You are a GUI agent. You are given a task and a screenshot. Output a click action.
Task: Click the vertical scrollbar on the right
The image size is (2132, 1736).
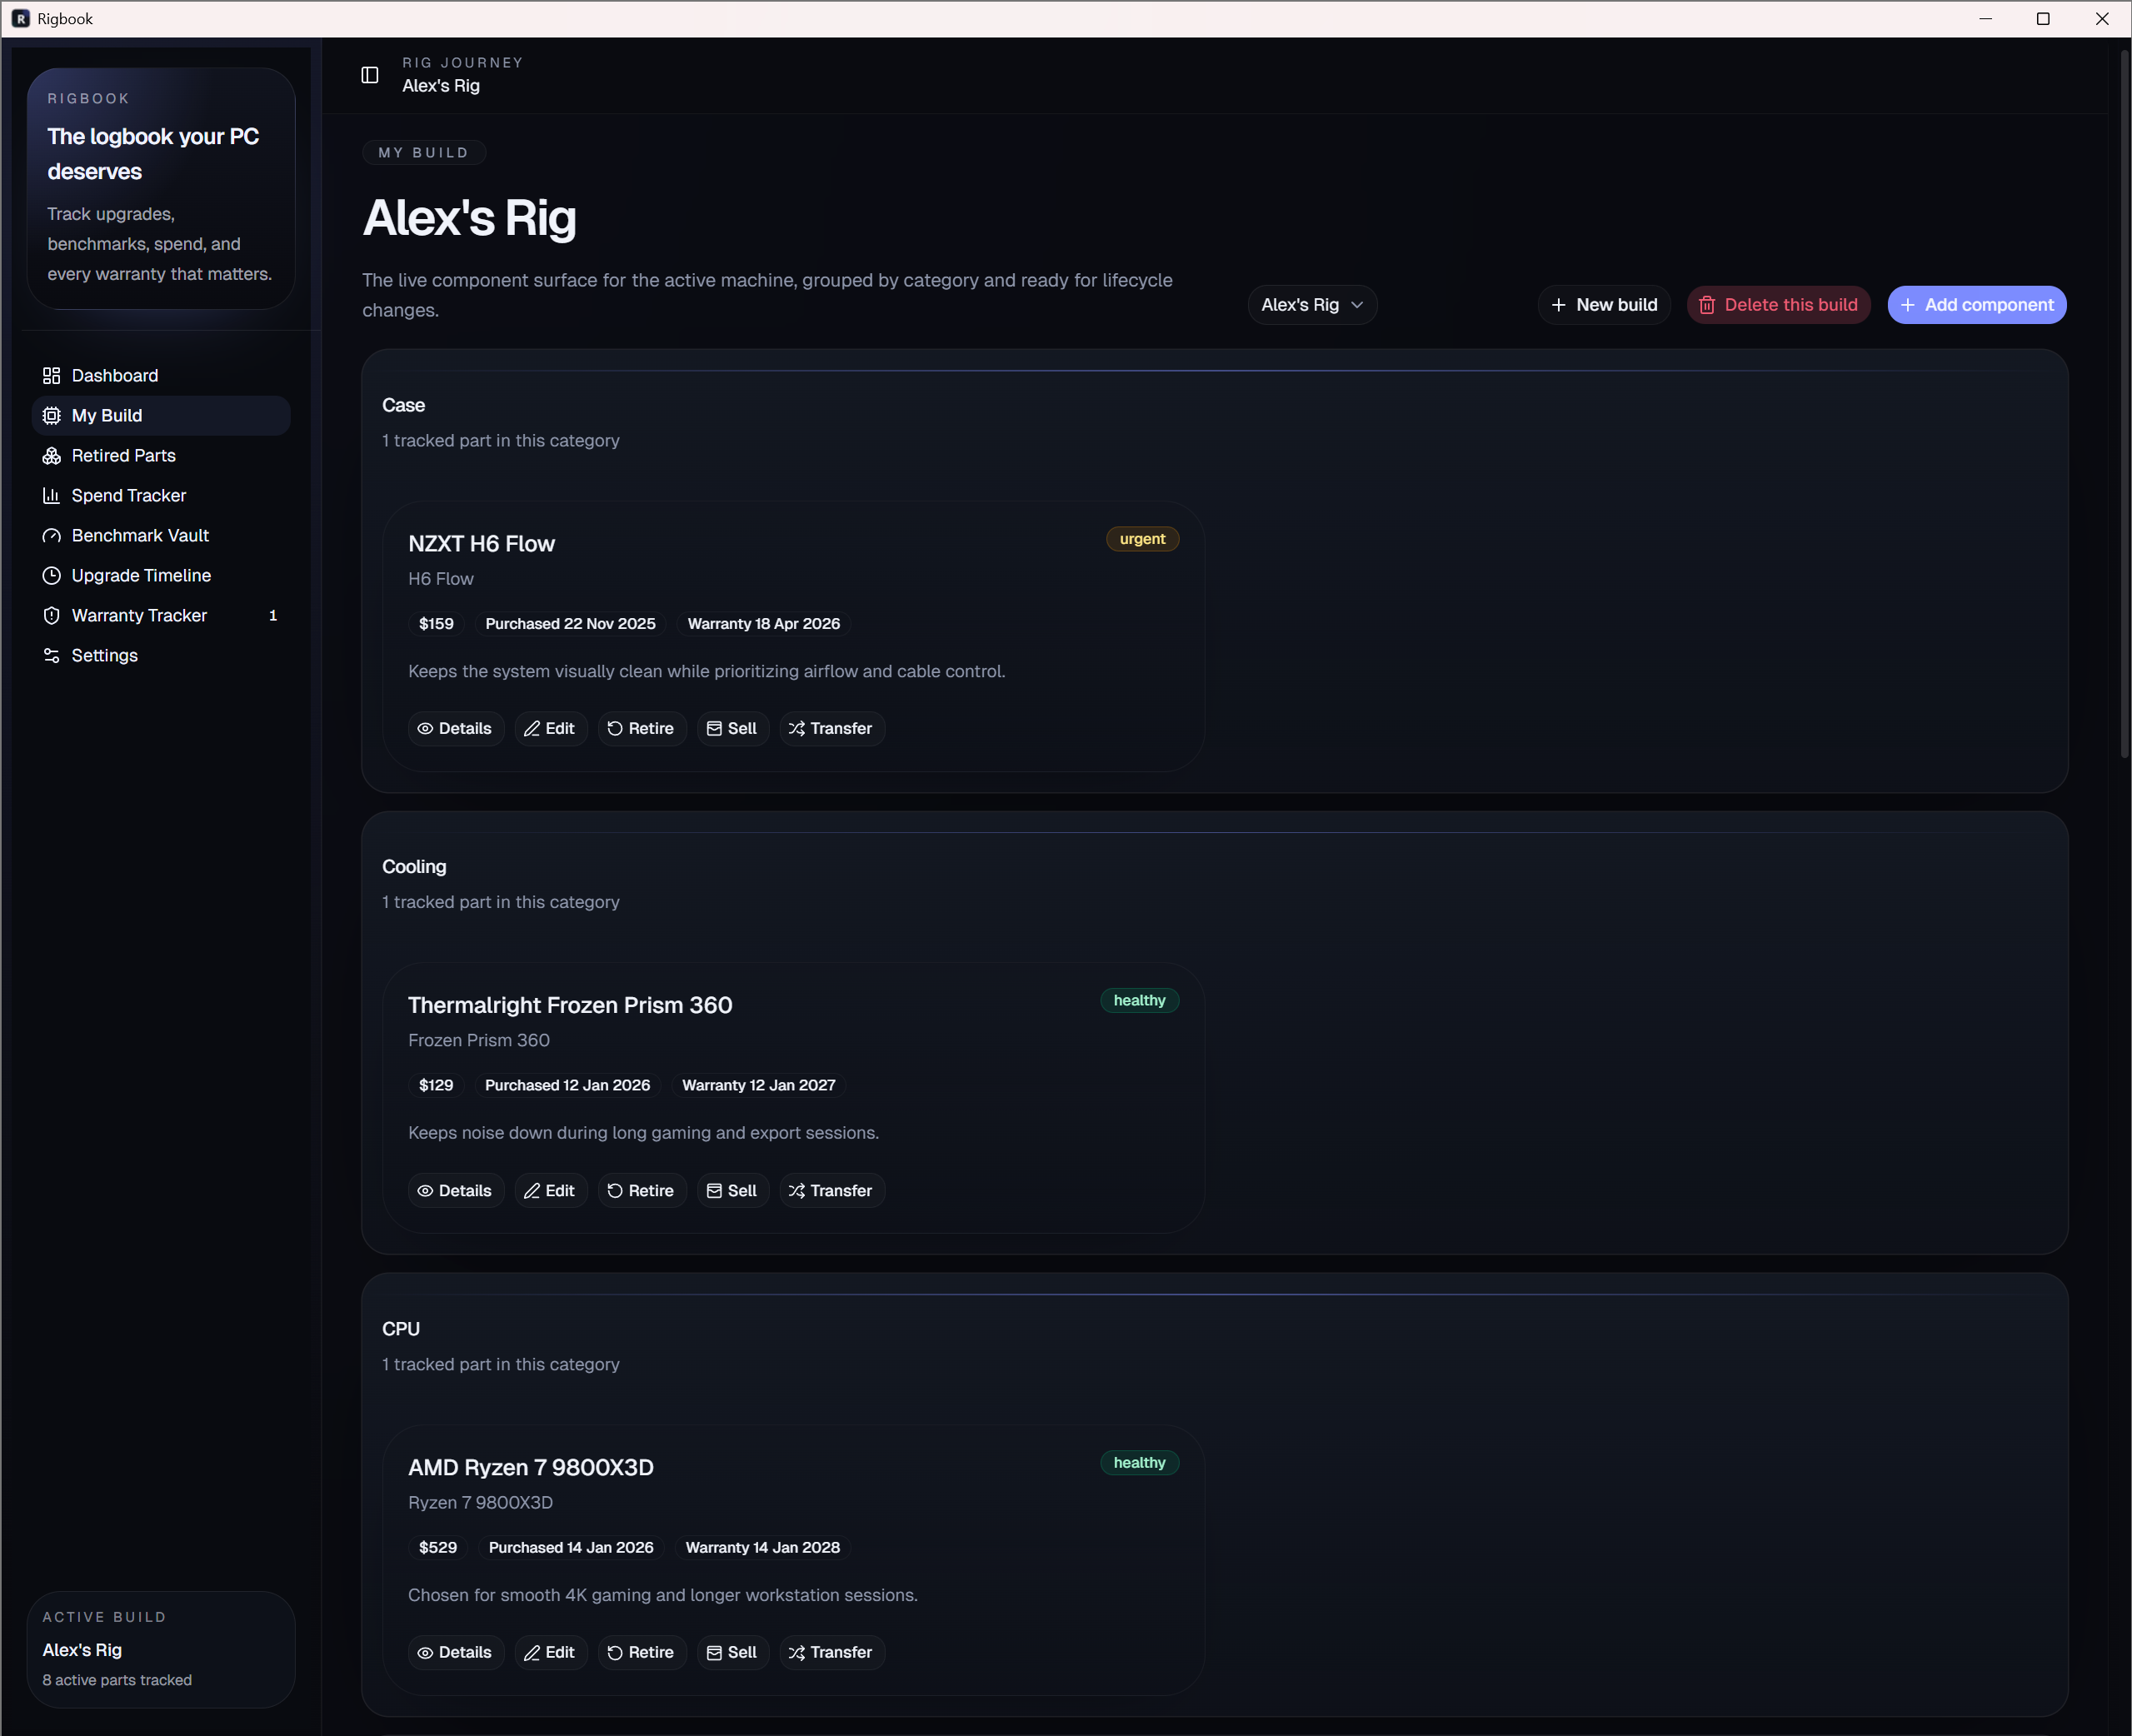(2124, 400)
